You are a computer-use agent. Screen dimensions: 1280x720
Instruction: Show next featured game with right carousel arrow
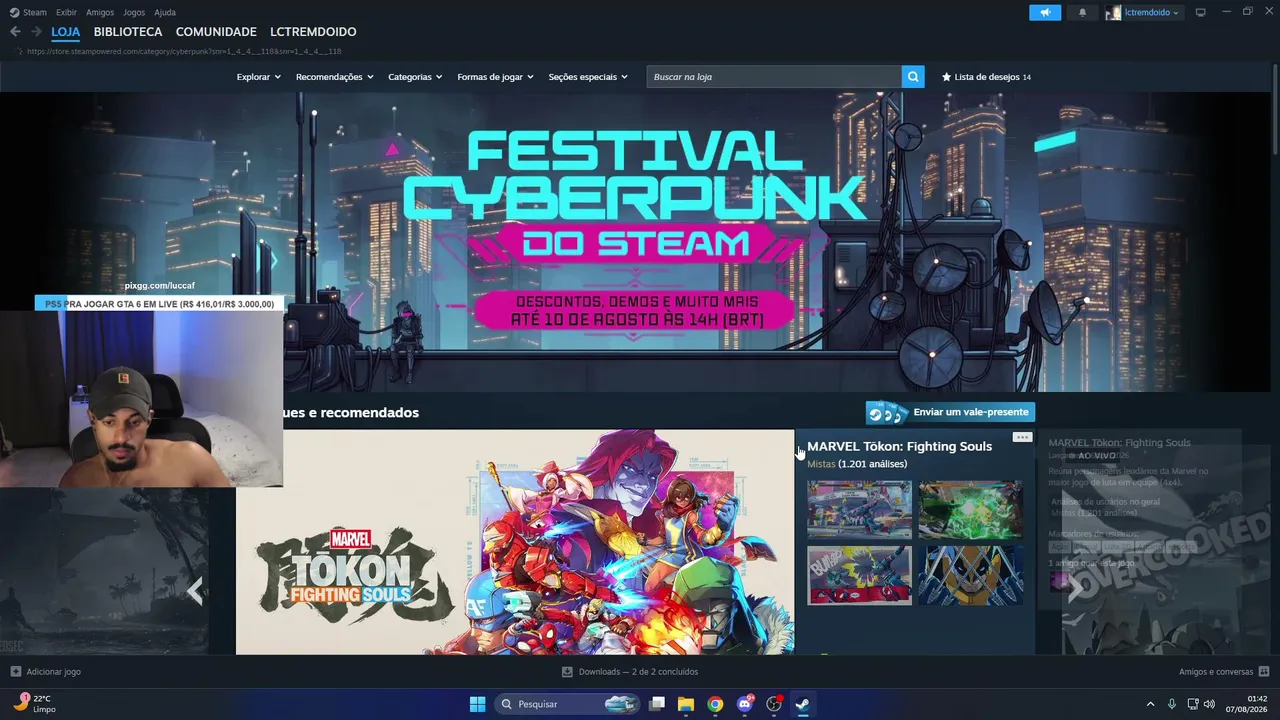point(1074,590)
